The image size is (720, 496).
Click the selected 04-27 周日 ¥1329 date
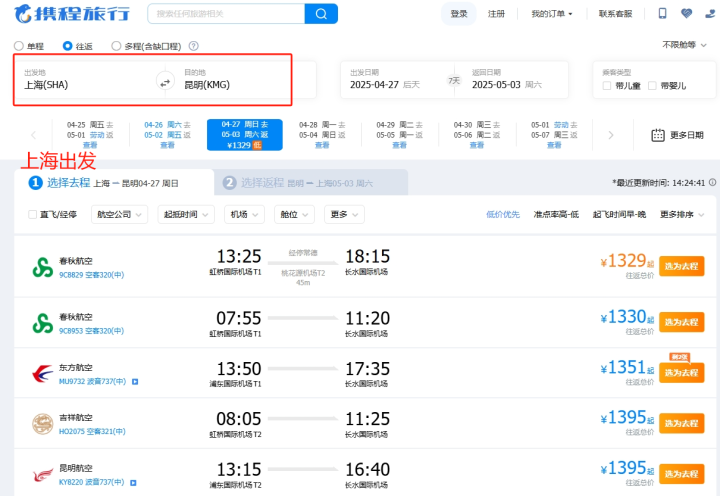click(245, 135)
